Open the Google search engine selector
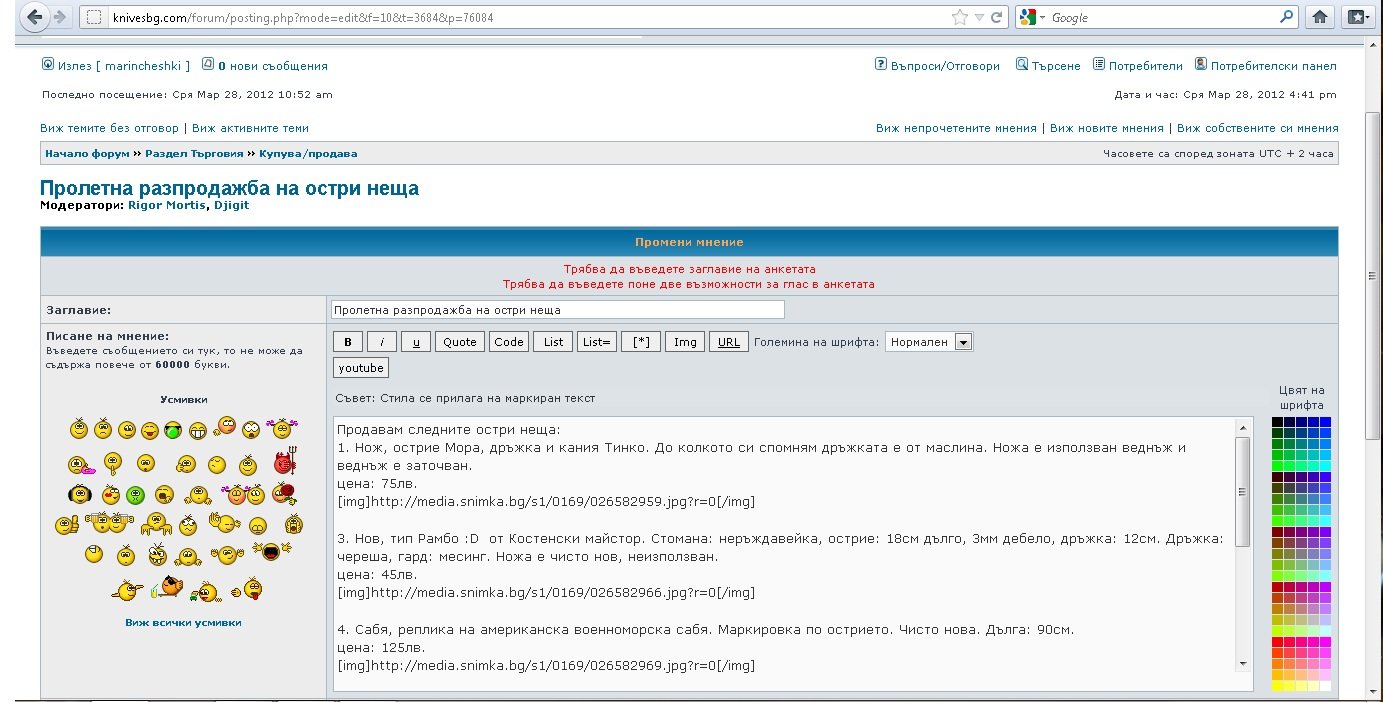 point(1031,17)
